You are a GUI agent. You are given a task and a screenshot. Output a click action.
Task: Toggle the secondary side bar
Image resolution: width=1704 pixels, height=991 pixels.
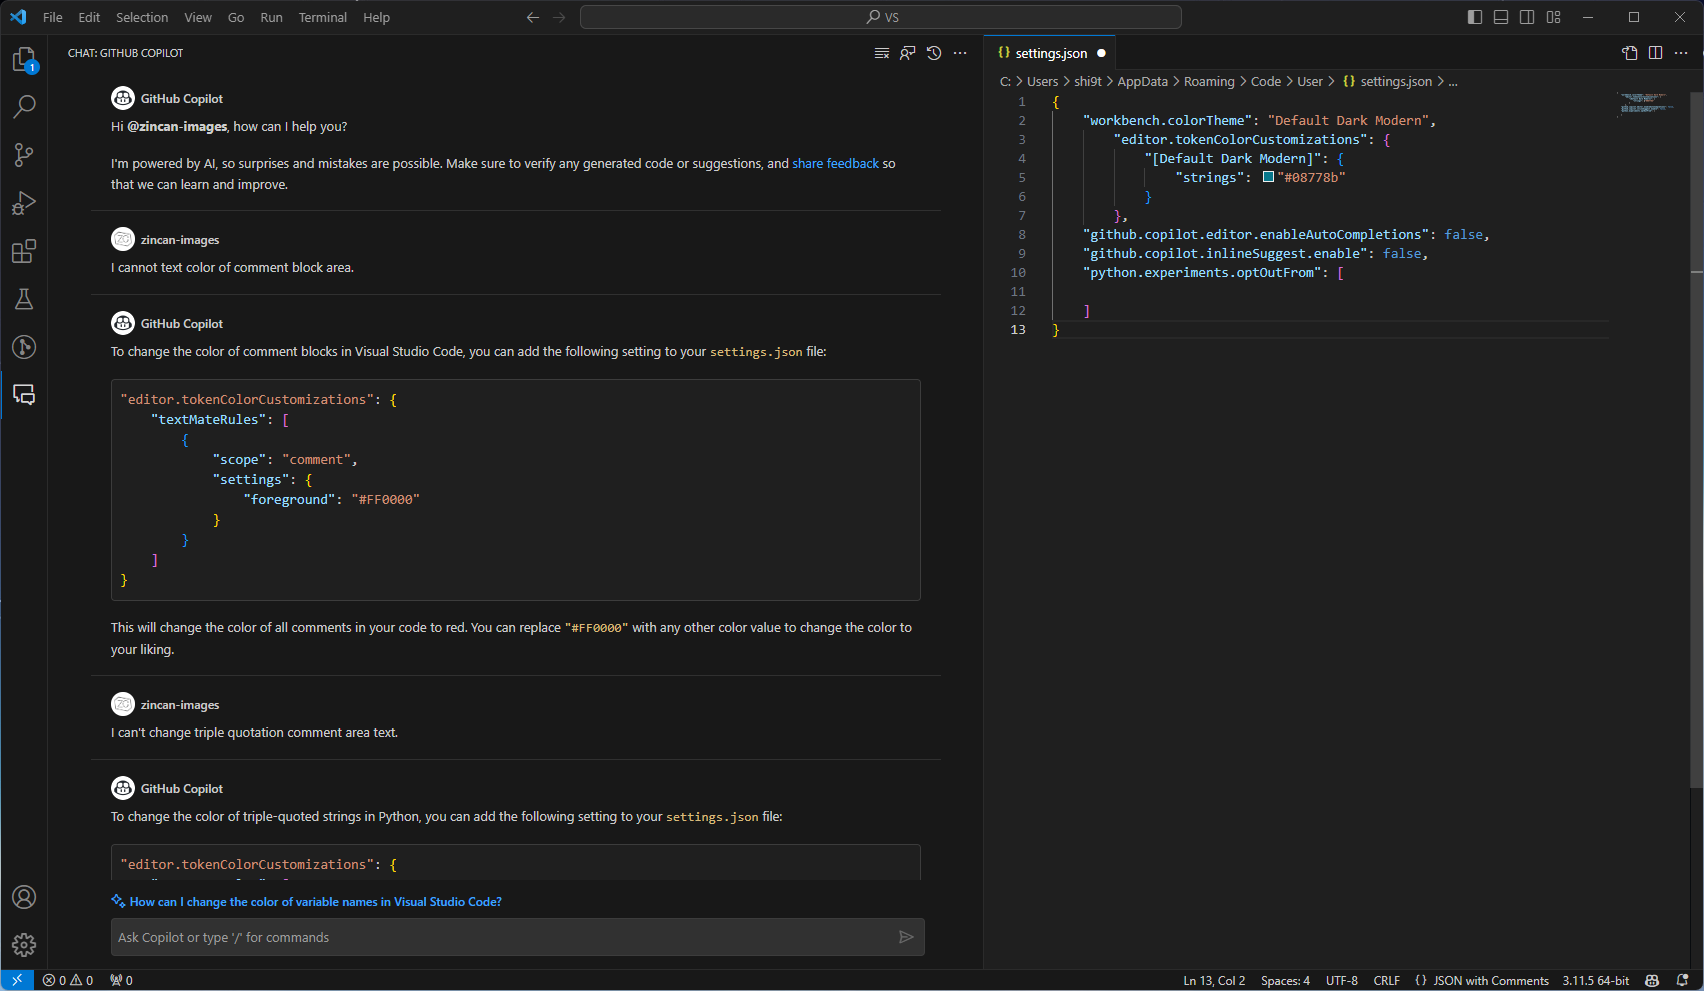tap(1527, 17)
